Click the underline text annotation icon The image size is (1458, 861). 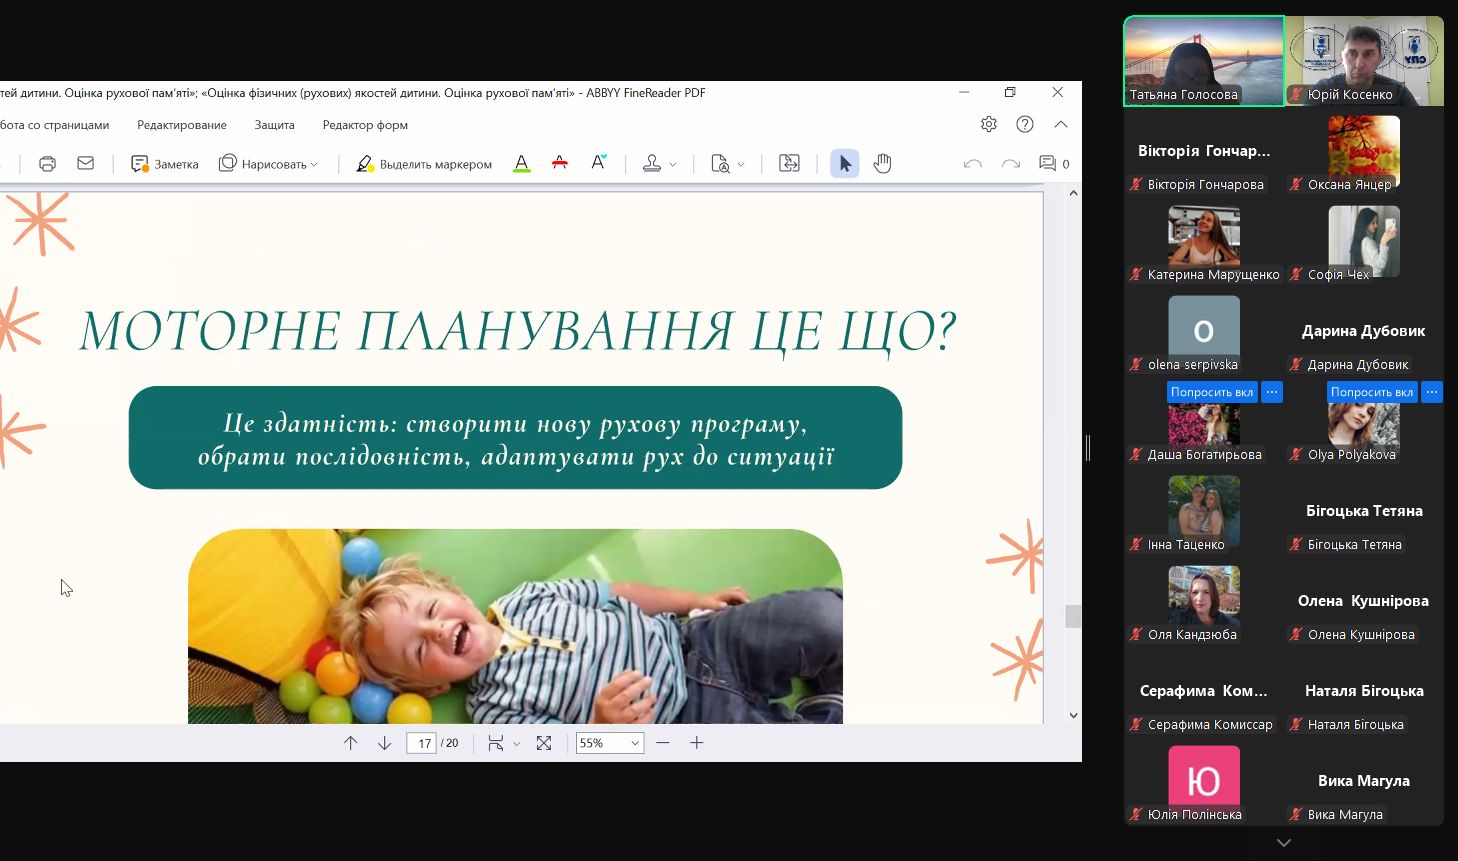pyautogui.click(x=521, y=164)
